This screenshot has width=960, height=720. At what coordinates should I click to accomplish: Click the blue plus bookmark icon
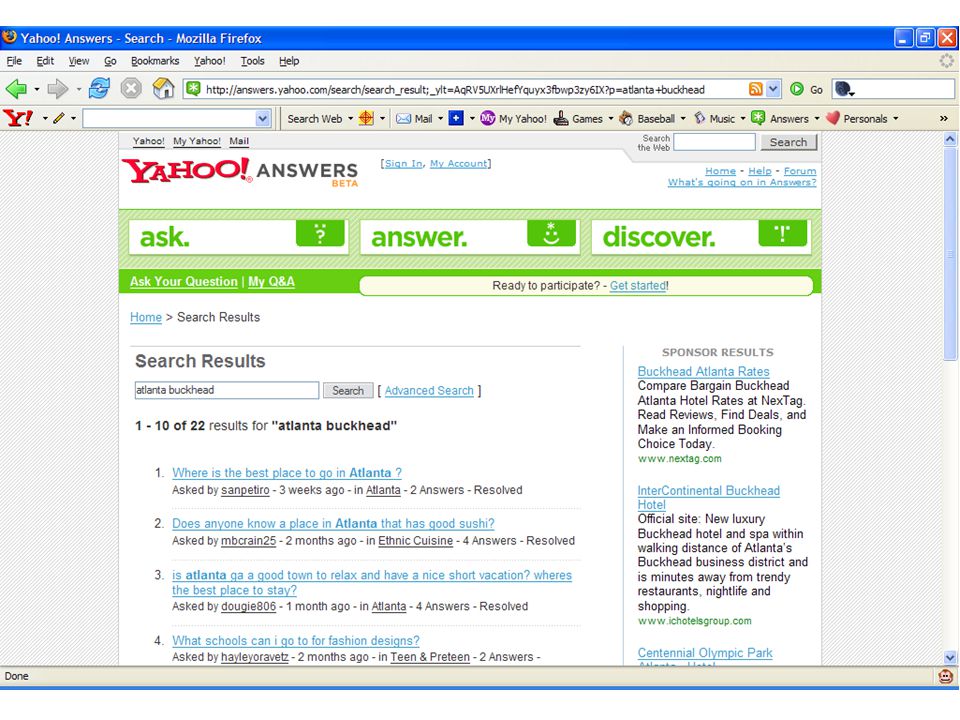[456, 118]
